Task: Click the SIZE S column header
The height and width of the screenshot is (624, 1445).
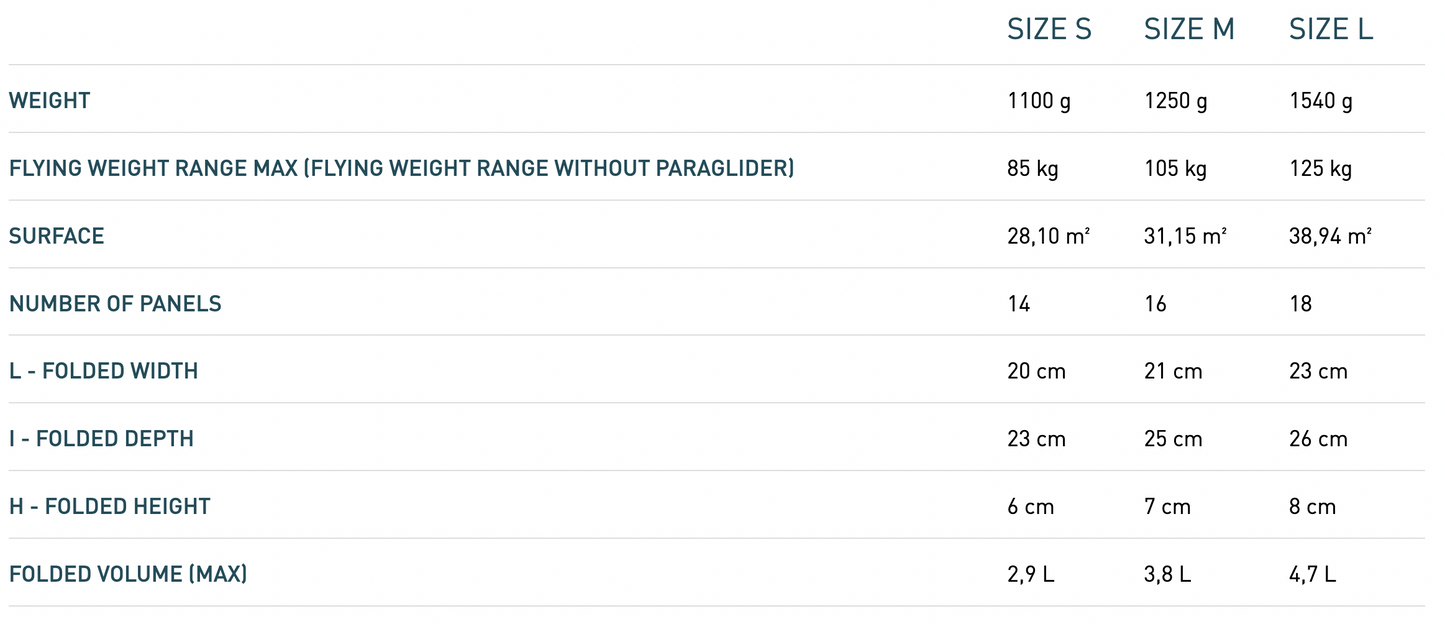Action: pyautogui.click(x=1049, y=31)
